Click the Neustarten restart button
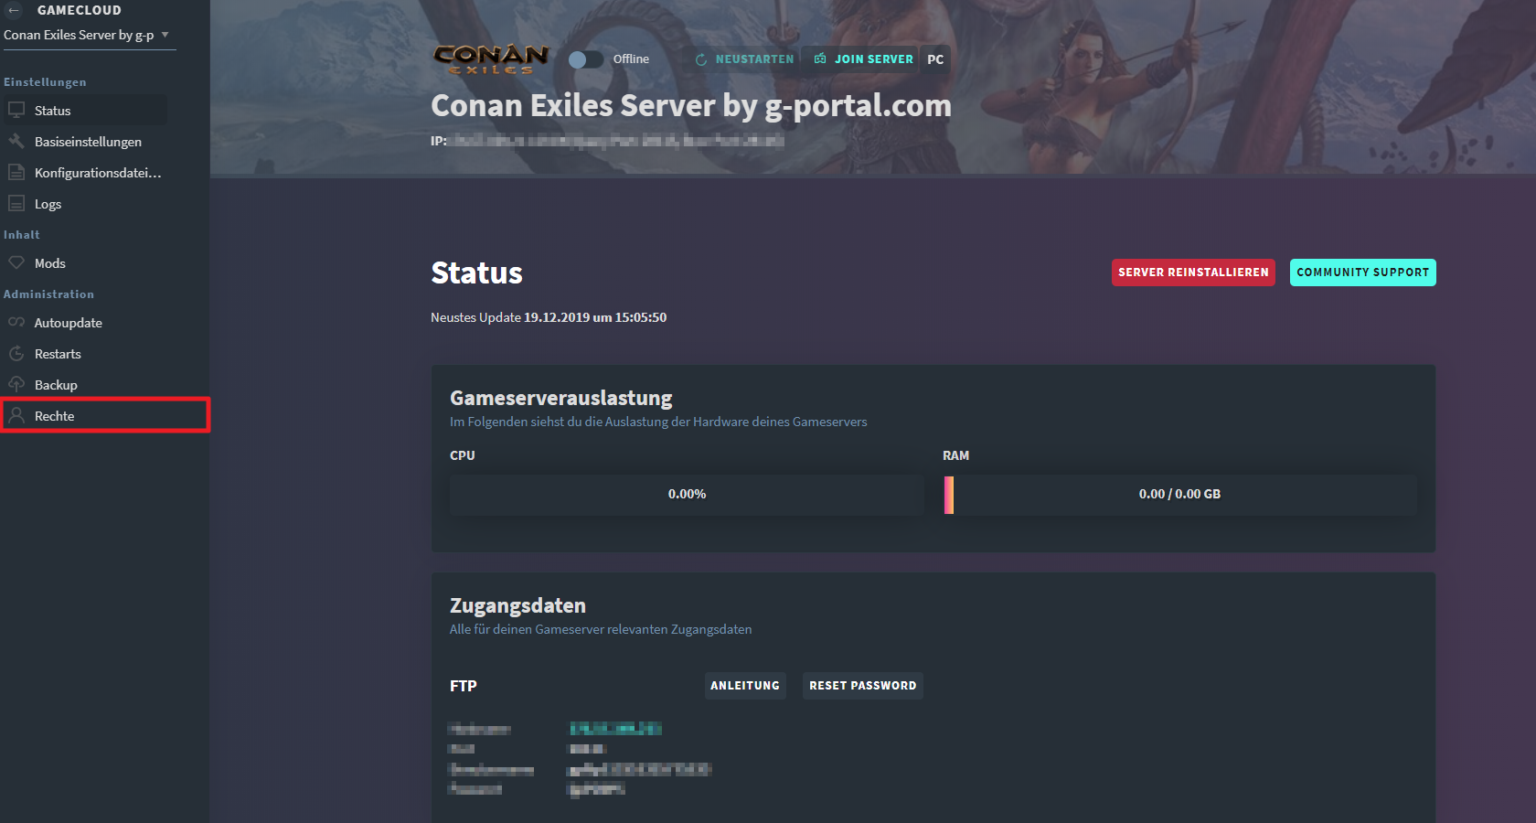Screen dimensions: 1536x823 tap(745, 59)
